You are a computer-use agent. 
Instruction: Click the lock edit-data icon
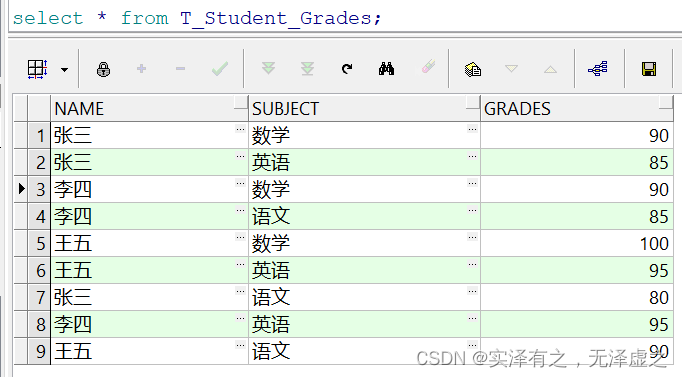tap(103, 69)
